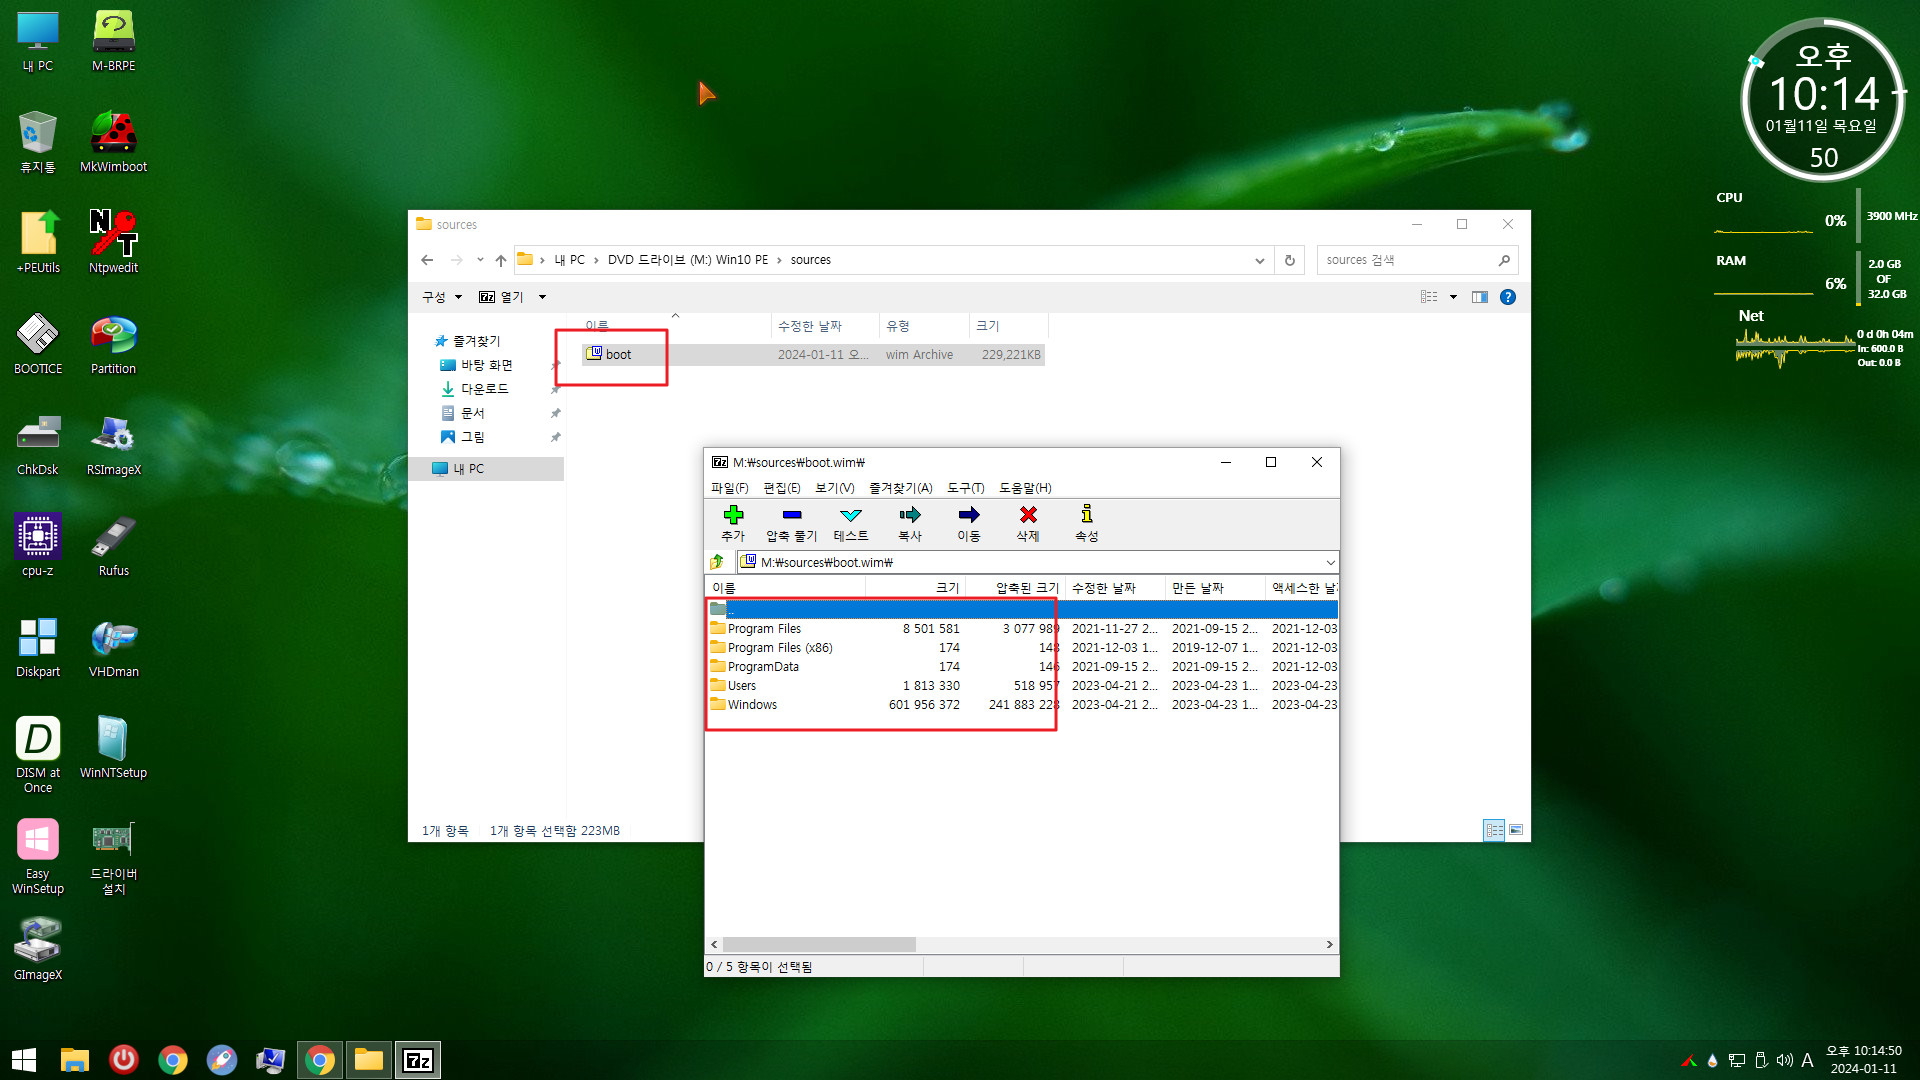Click the Explorer refresh button
Viewport: 1920px width, 1080px height.
click(1290, 260)
